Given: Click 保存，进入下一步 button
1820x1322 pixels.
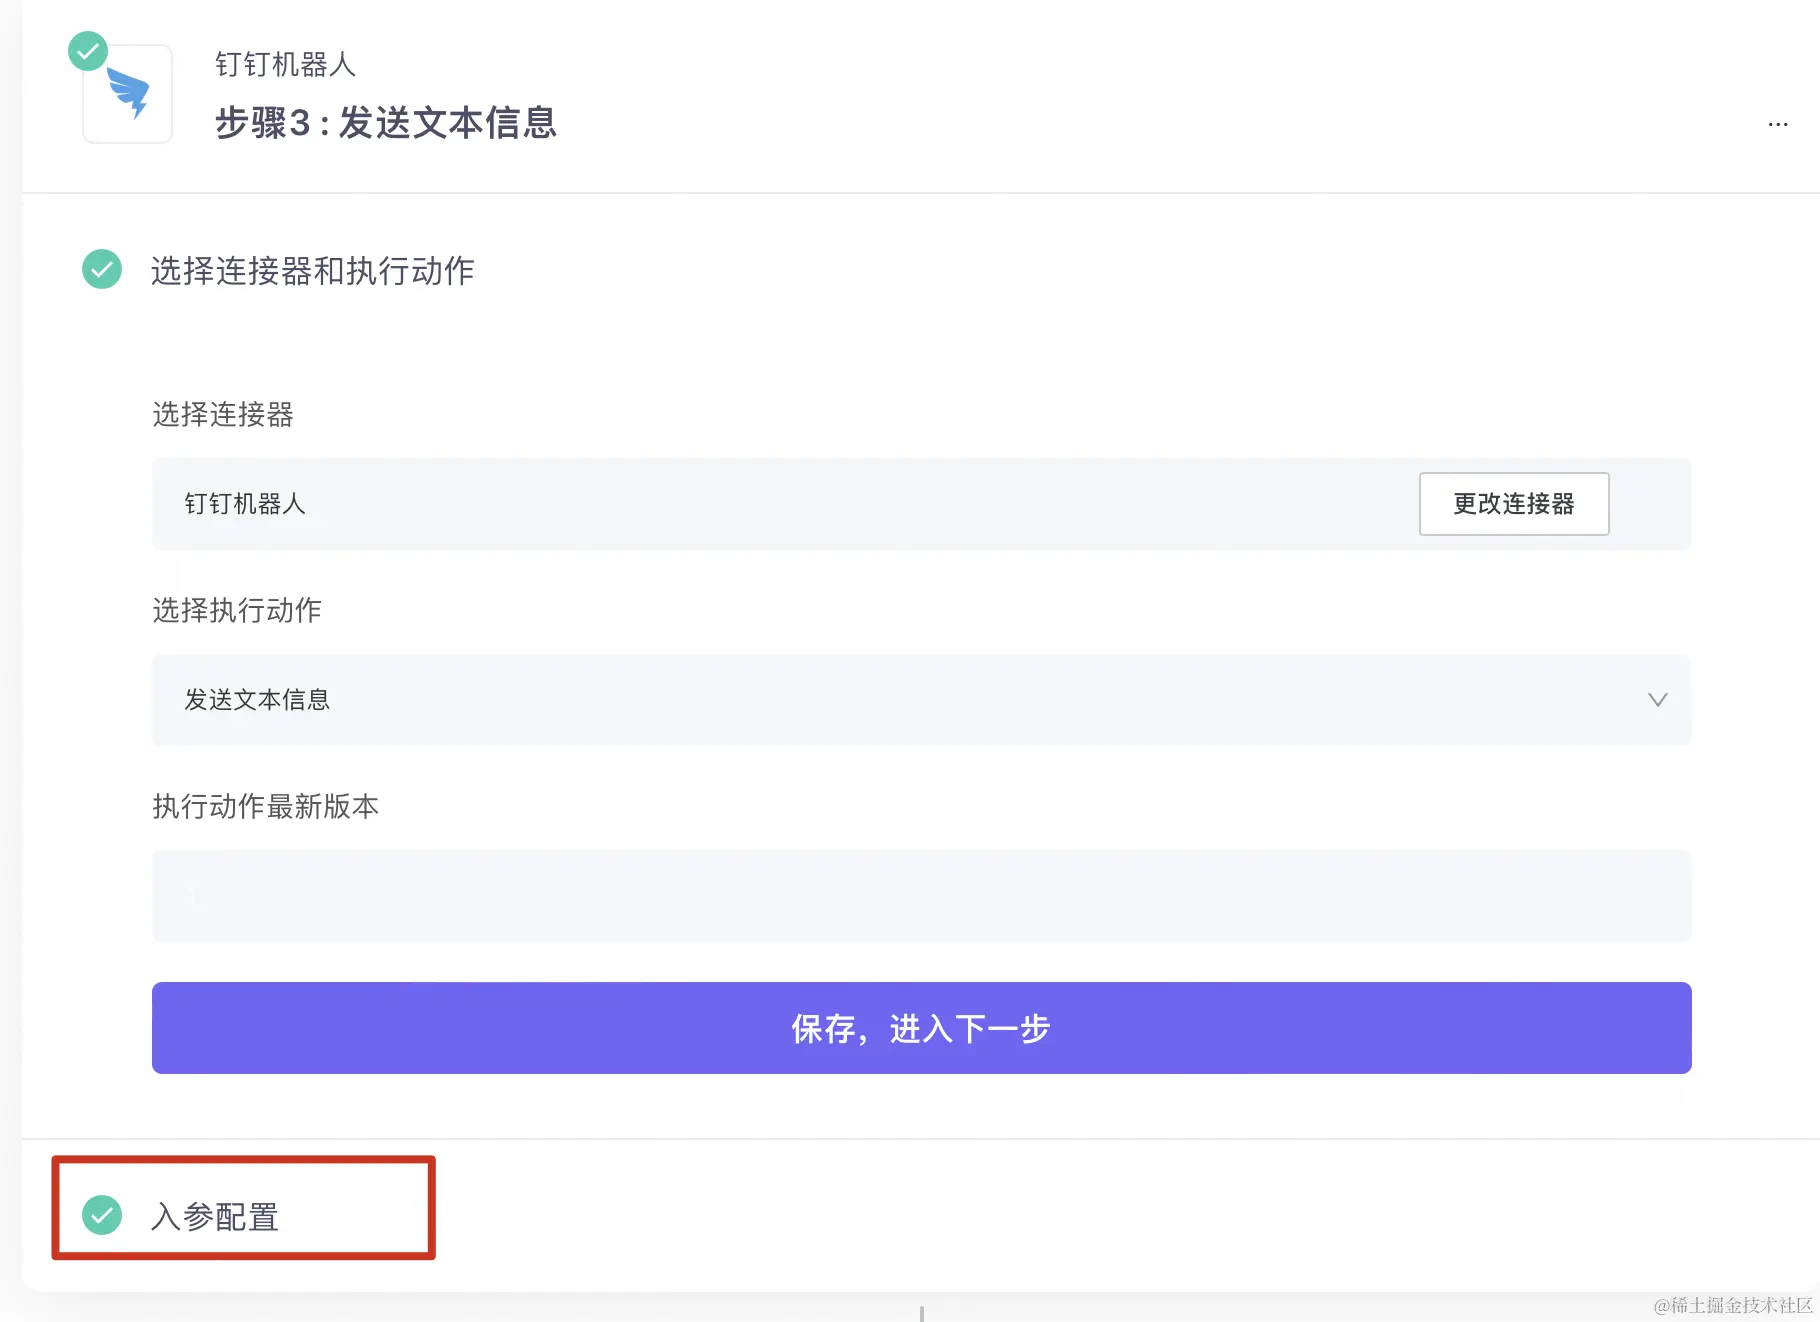Looking at the screenshot, I should coord(921,1028).
